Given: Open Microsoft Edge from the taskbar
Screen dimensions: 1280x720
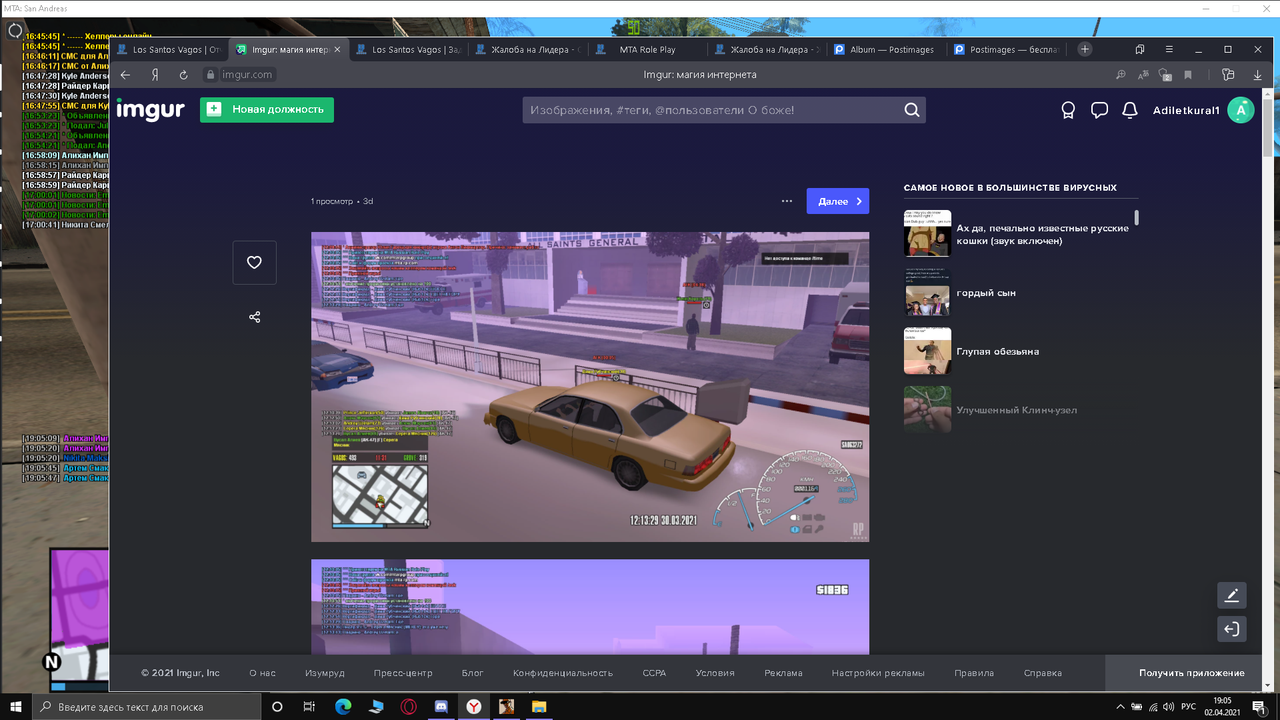Looking at the screenshot, I should 343,707.
